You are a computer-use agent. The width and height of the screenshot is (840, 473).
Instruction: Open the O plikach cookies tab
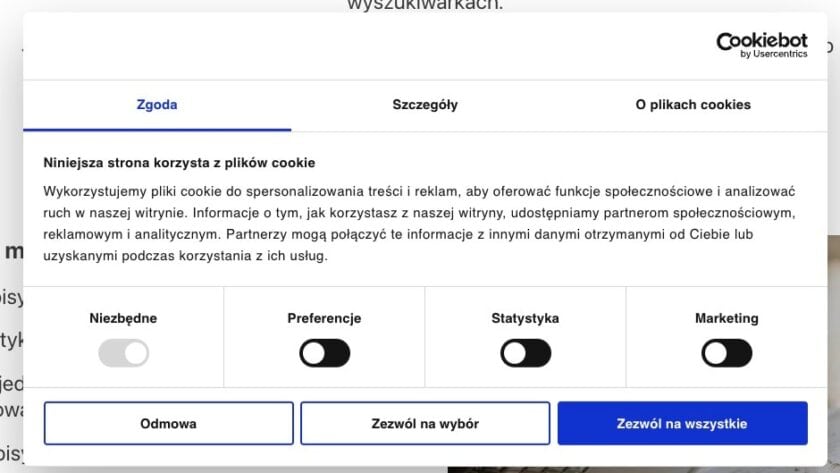693,105
